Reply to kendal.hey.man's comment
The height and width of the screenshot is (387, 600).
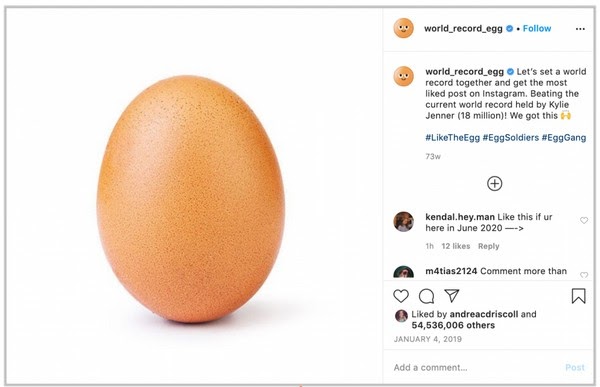tap(488, 246)
